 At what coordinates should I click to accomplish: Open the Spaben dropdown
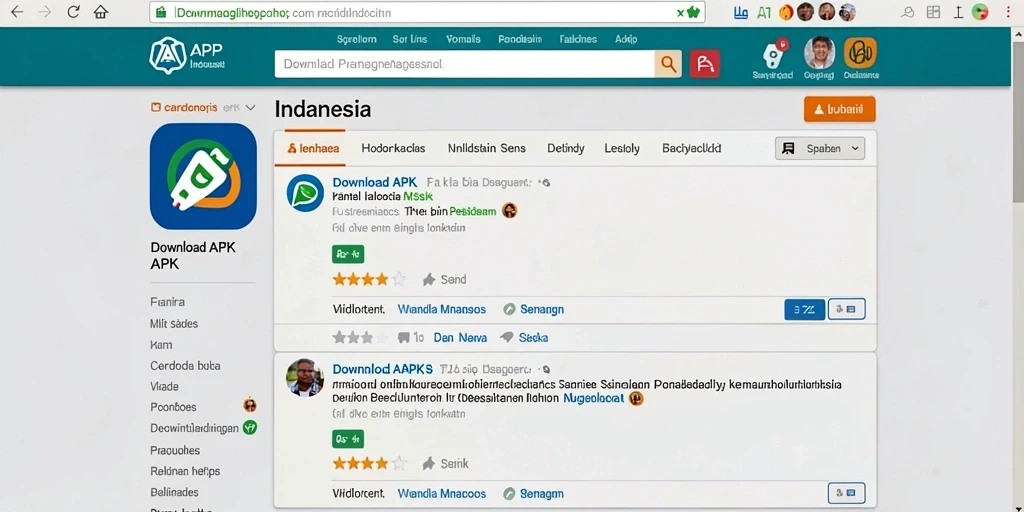(820, 148)
